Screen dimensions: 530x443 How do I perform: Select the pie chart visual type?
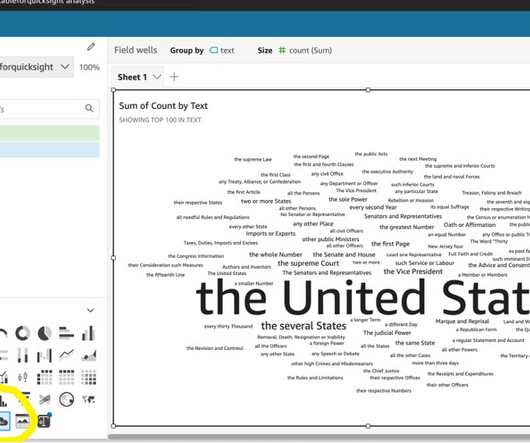(45, 333)
